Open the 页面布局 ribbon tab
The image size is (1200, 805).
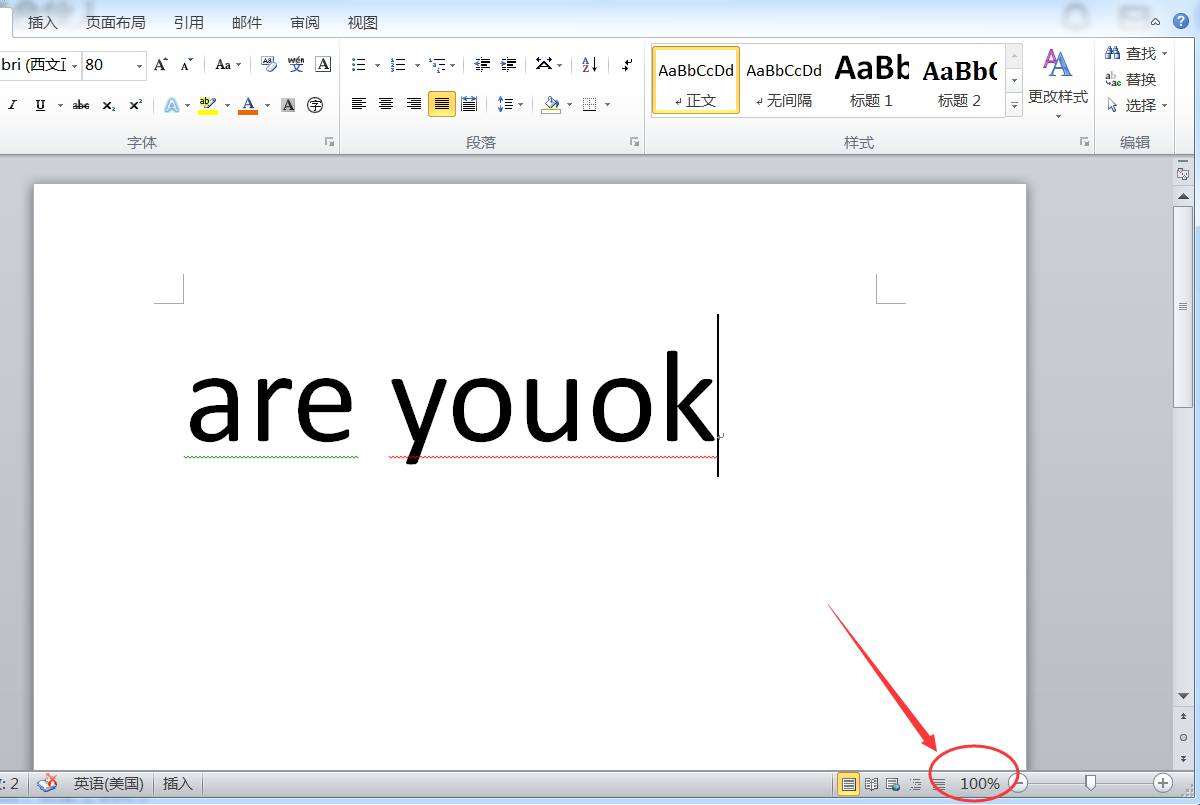(x=115, y=22)
